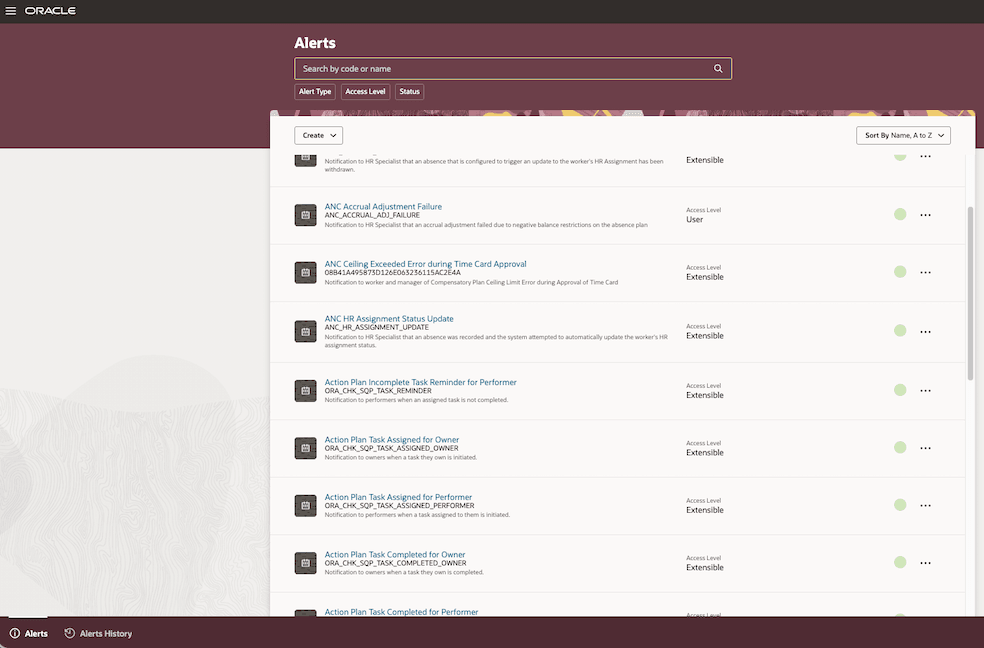This screenshot has height=648, width=984.
Task: Open the Access Level filter
Action: click(365, 92)
